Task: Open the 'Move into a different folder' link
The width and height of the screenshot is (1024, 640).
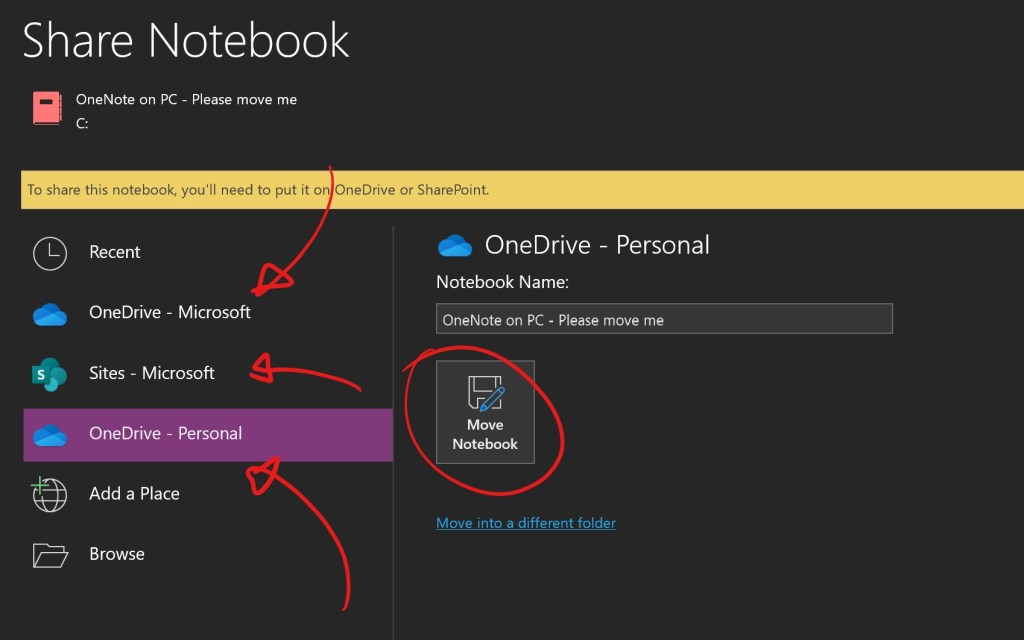Action: click(526, 523)
